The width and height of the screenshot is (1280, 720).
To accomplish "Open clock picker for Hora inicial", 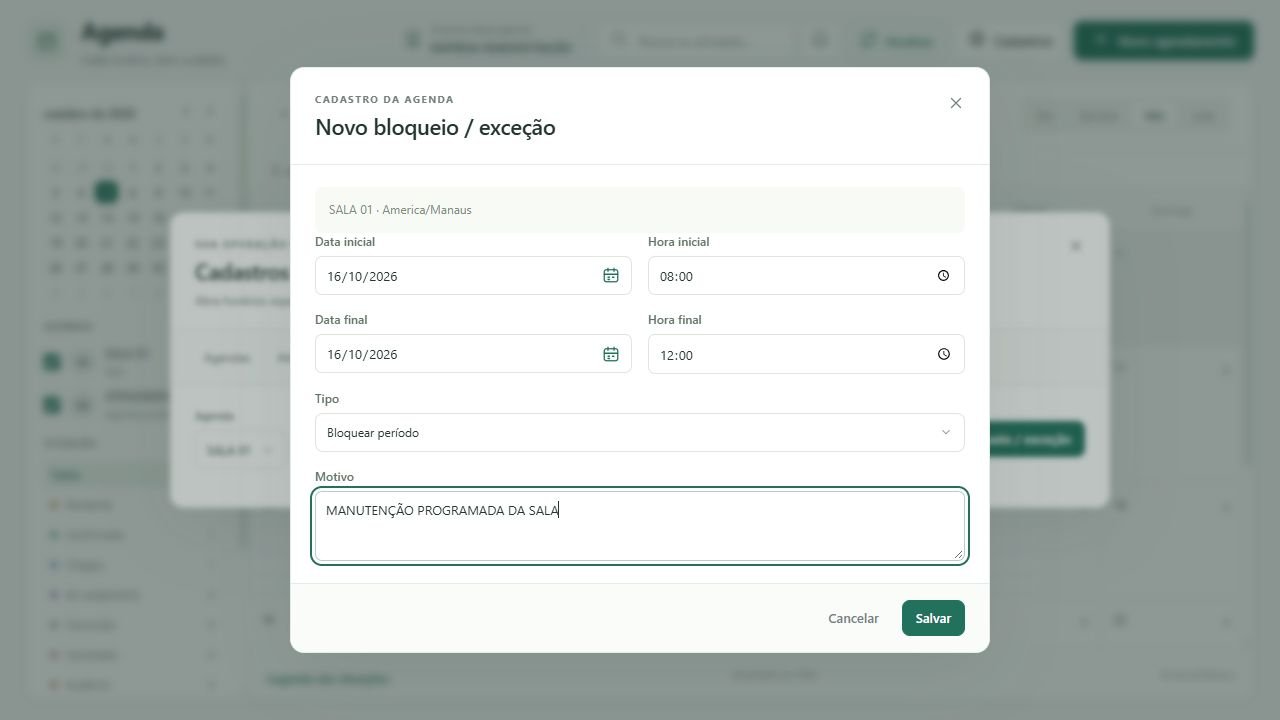I will 943,276.
